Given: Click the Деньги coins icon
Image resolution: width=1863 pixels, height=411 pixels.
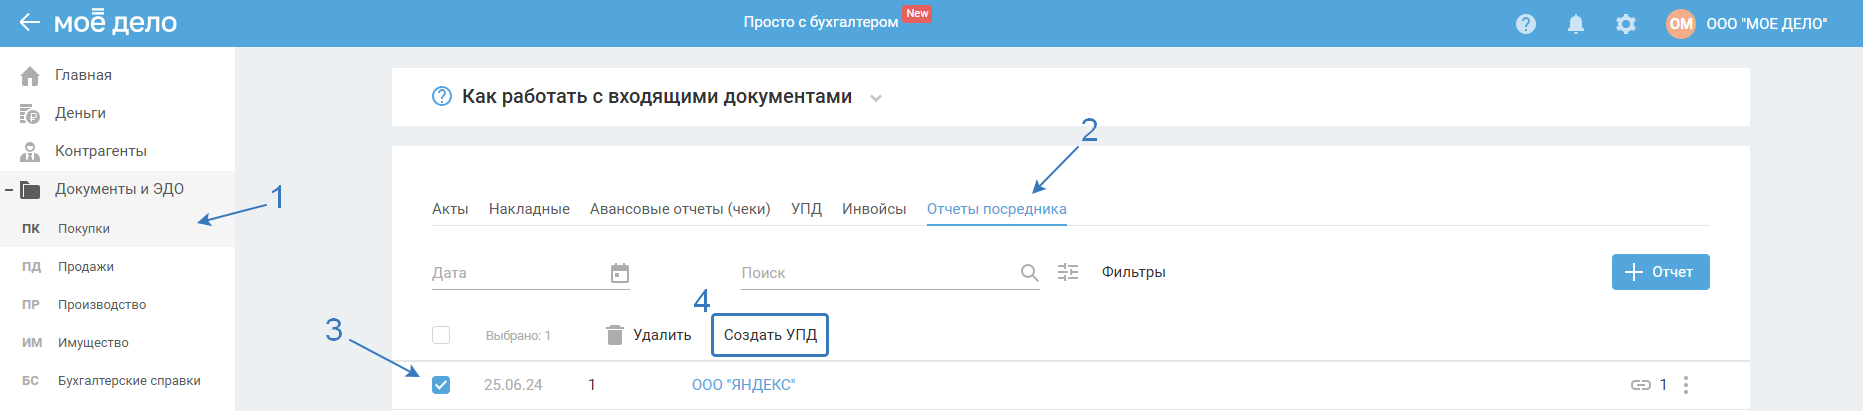Looking at the screenshot, I should tap(30, 114).
